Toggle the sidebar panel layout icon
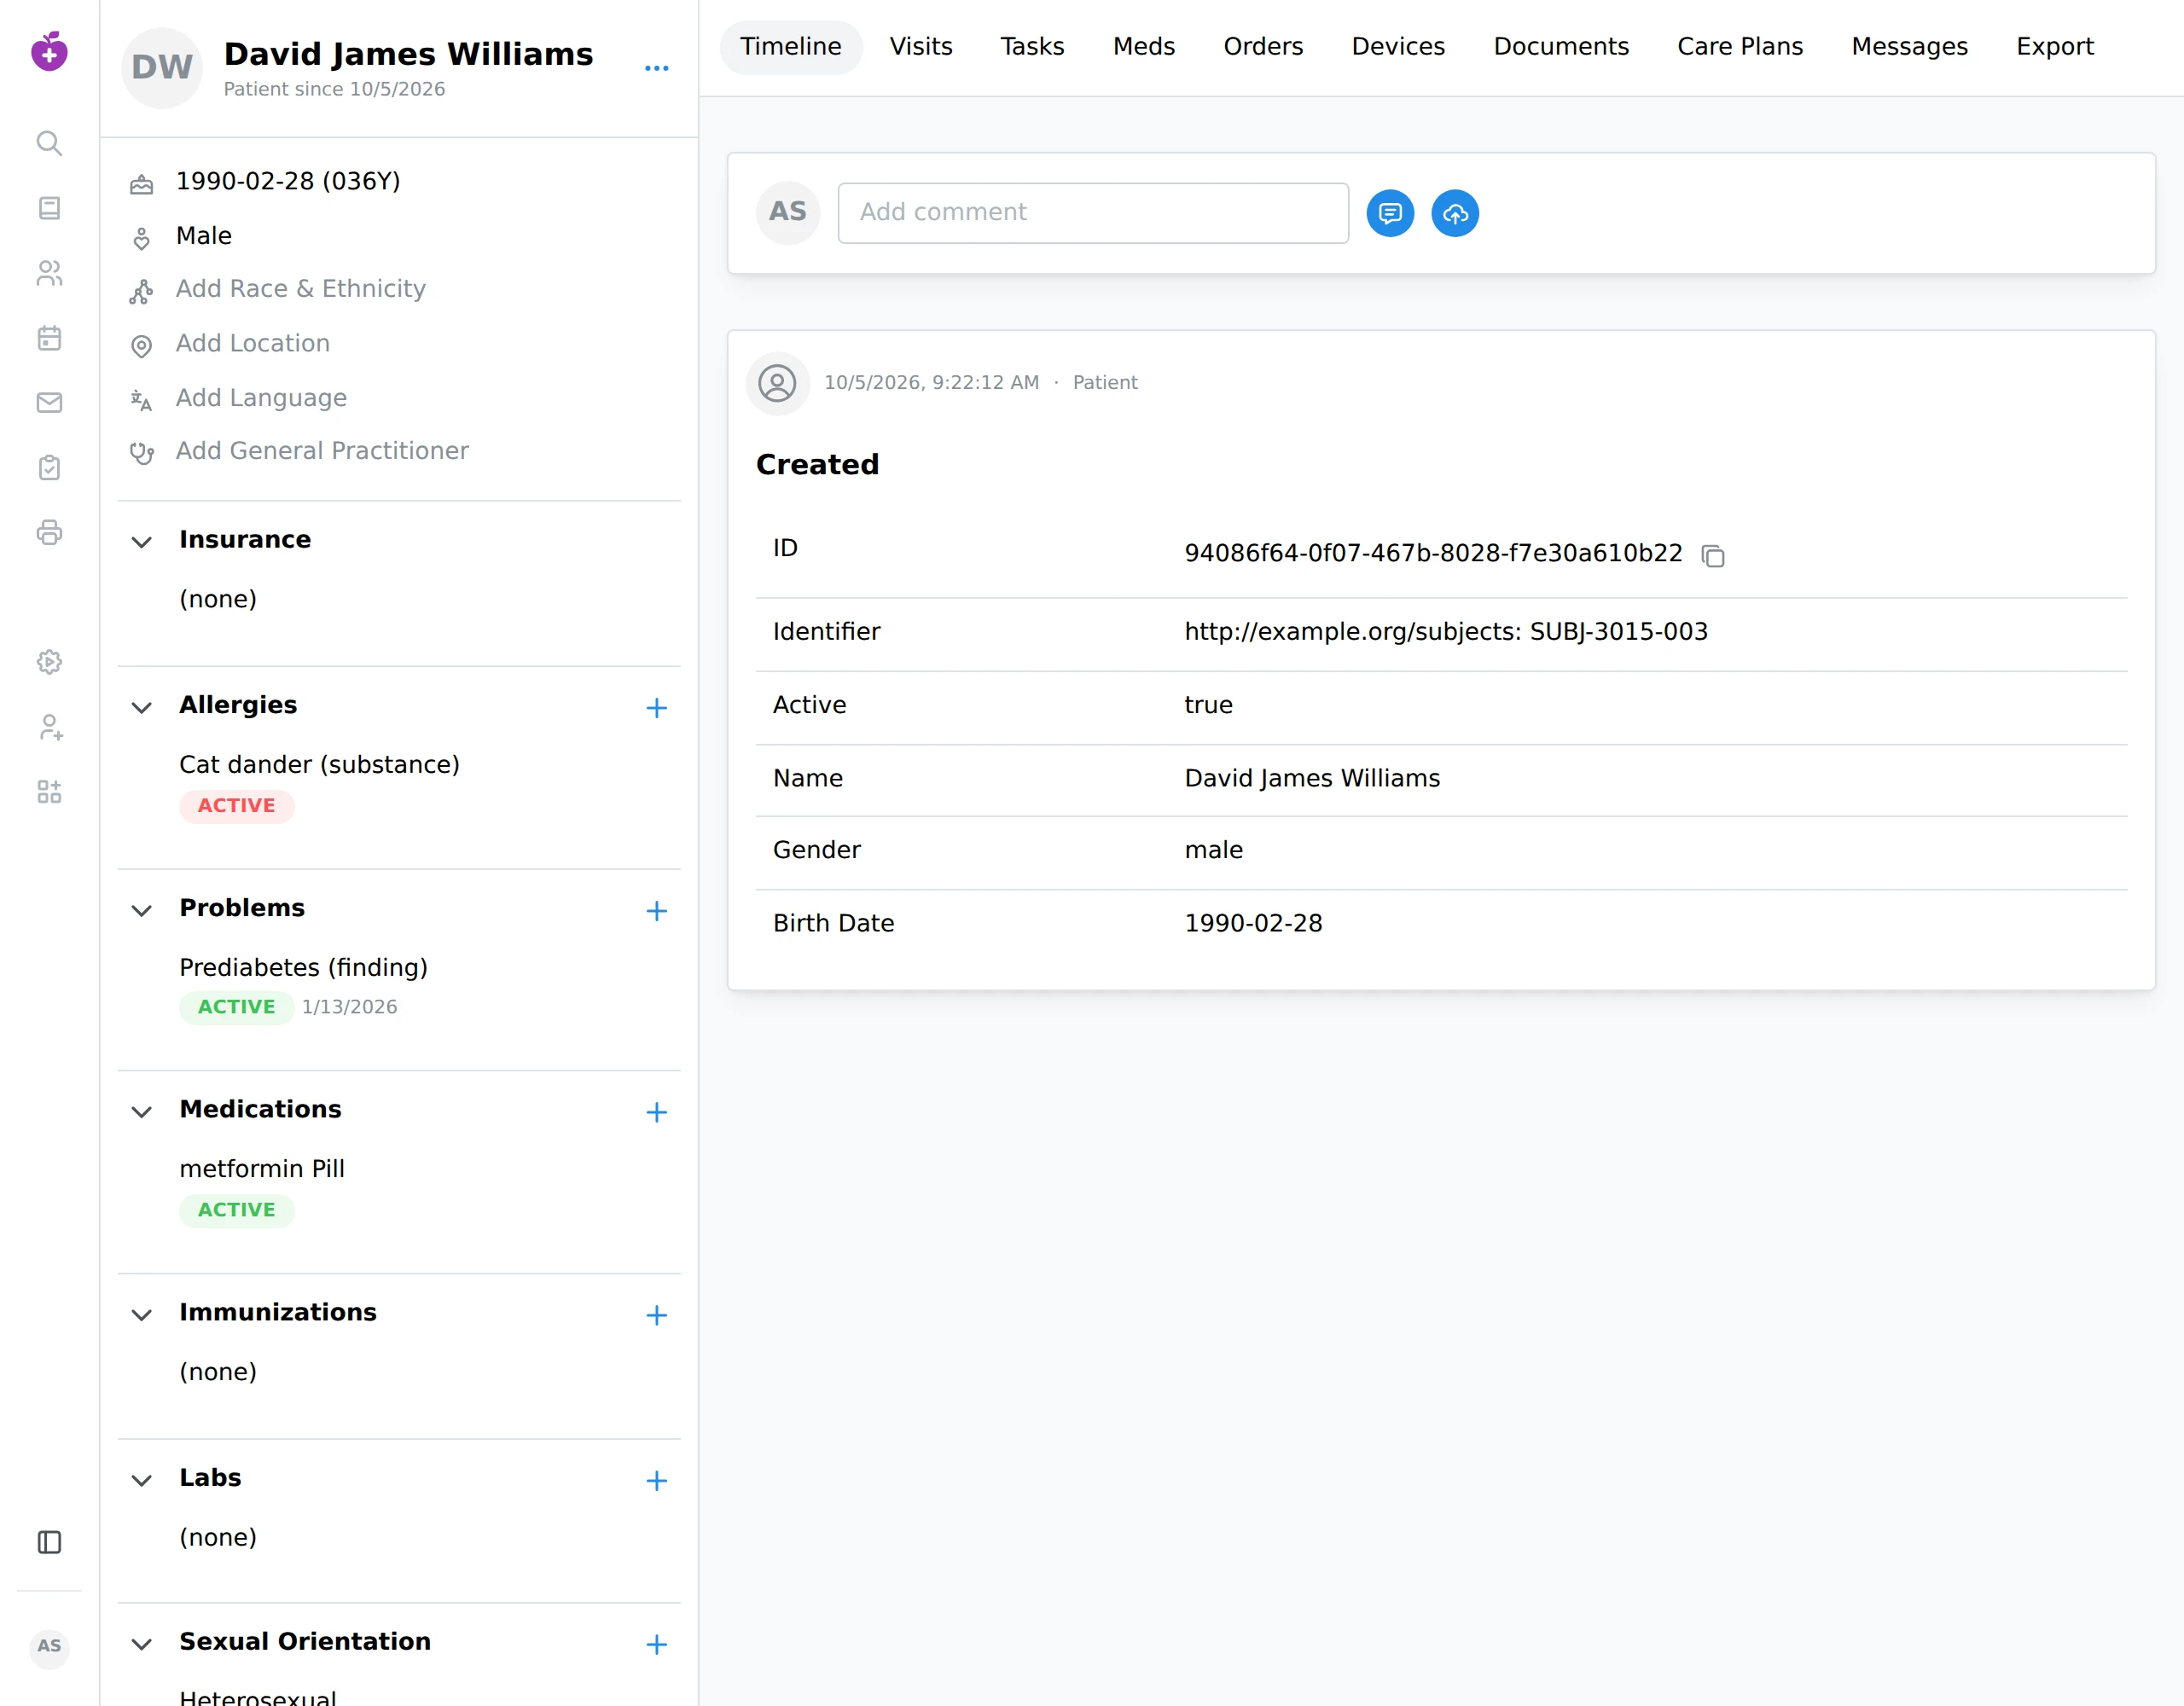Screen dimensions: 2184x1706 49,1542
